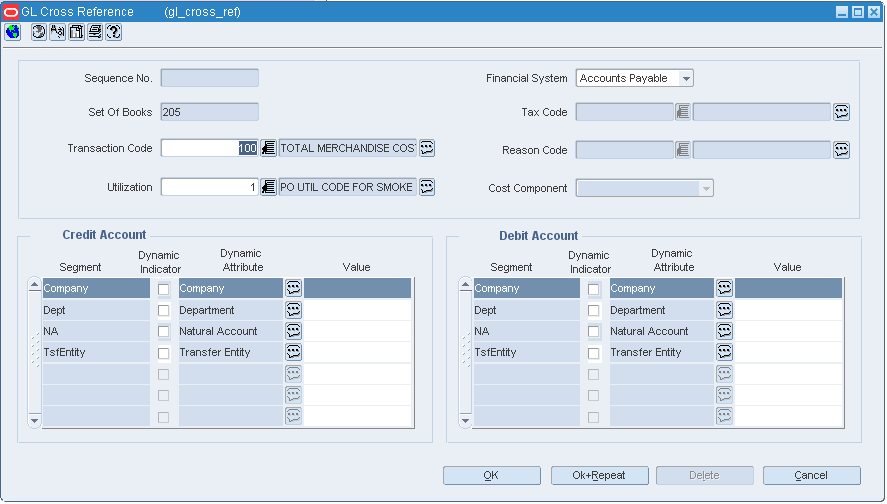Click comment icon at end of Reason Code
This screenshot has width=887, height=504.
coord(841,150)
